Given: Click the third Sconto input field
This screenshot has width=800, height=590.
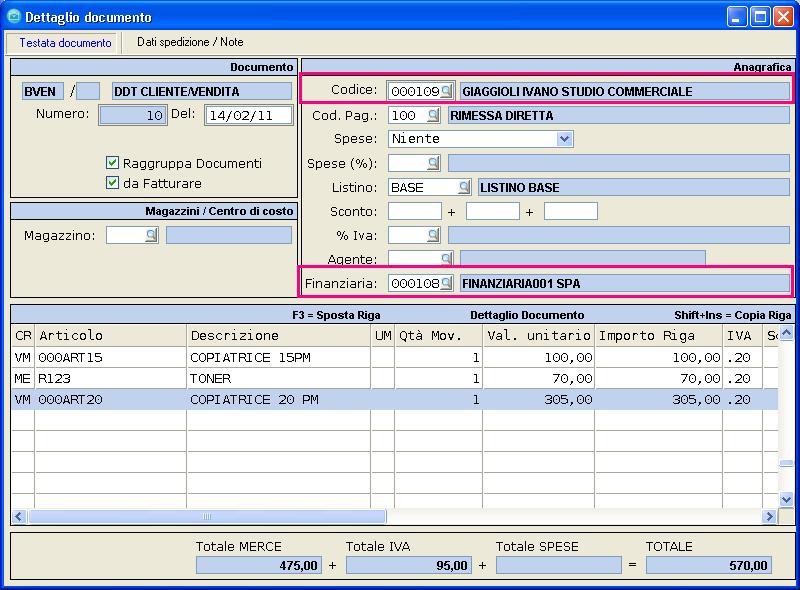Looking at the screenshot, I should coord(570,211).
